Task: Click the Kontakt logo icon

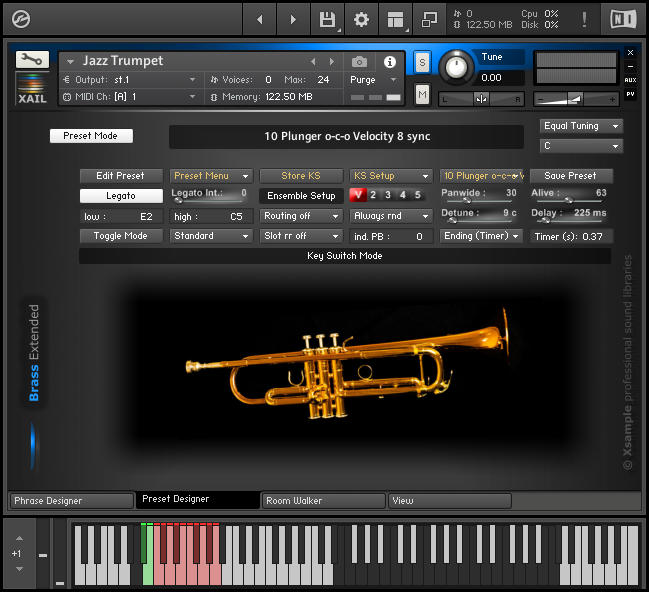Action: coord(21,19)
